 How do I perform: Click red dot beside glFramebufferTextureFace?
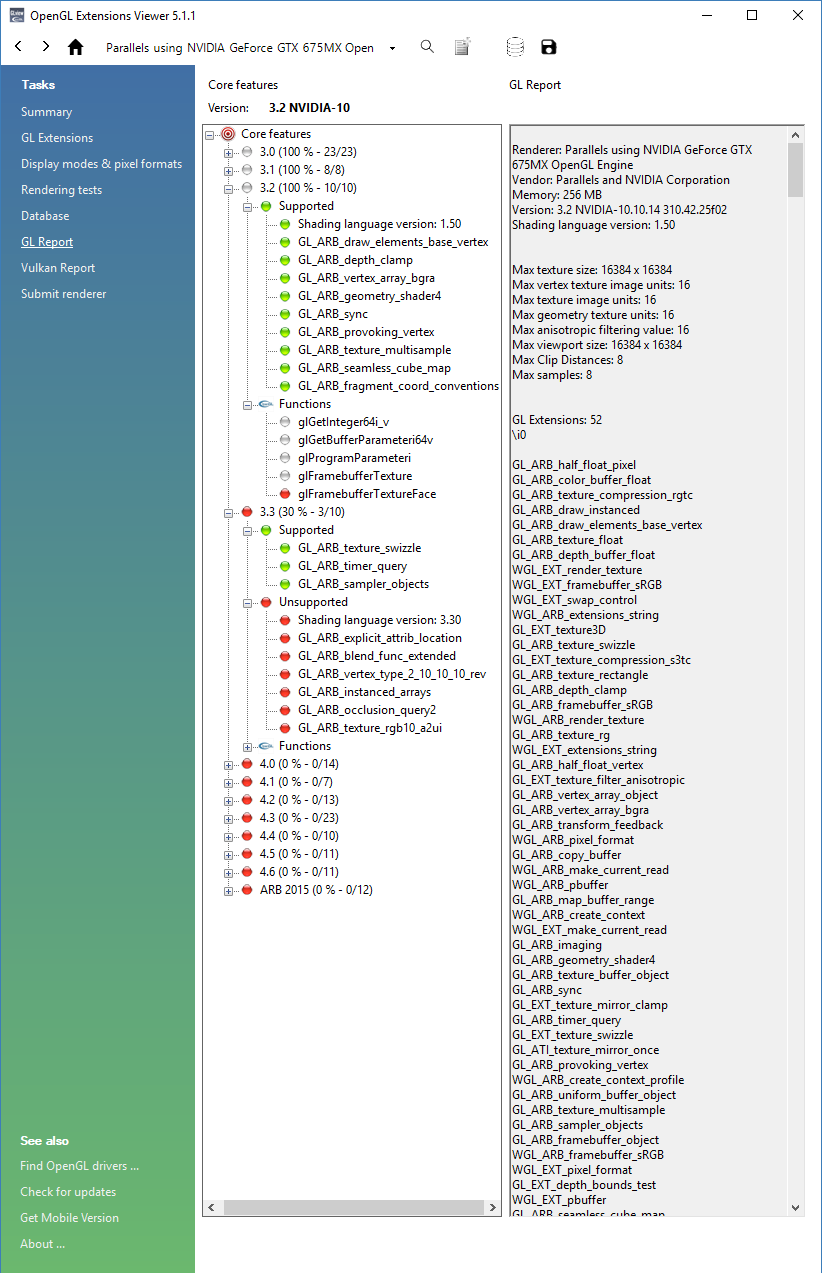(x=285, y=494)
